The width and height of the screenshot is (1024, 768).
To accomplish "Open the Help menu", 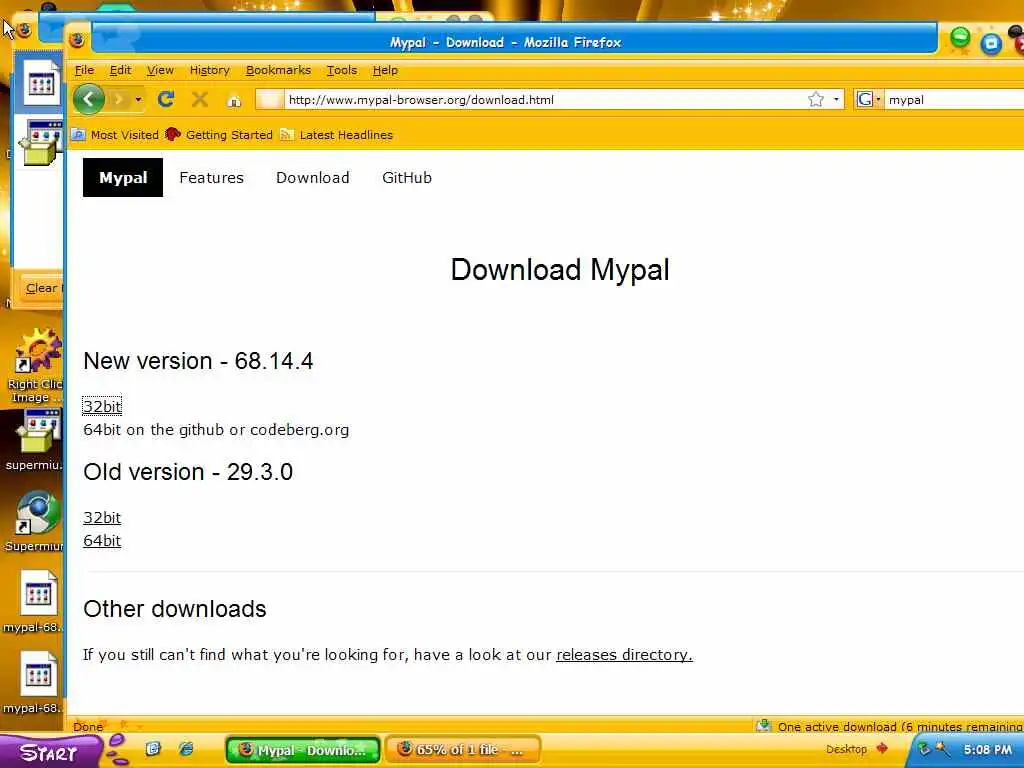I will pyautogui.click(x=385, y=70).
